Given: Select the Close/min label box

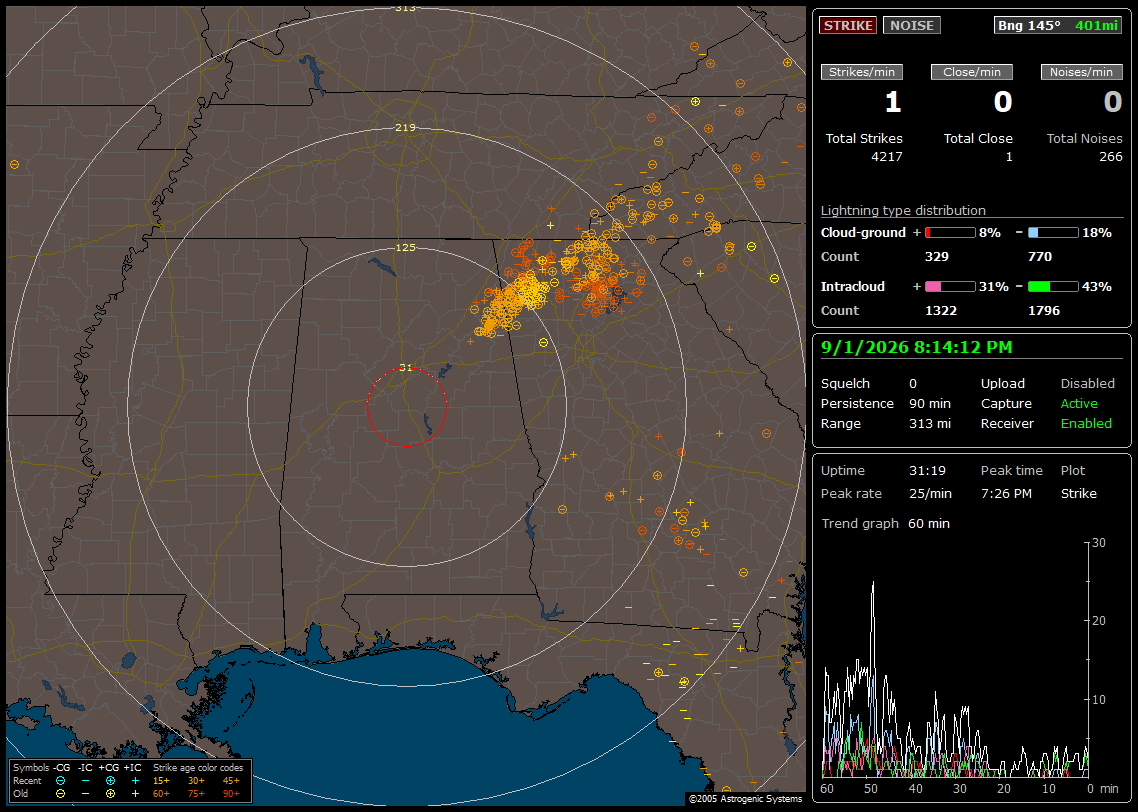Looking at the screenshot, I should pyautogui.click(x=972, y=72).
